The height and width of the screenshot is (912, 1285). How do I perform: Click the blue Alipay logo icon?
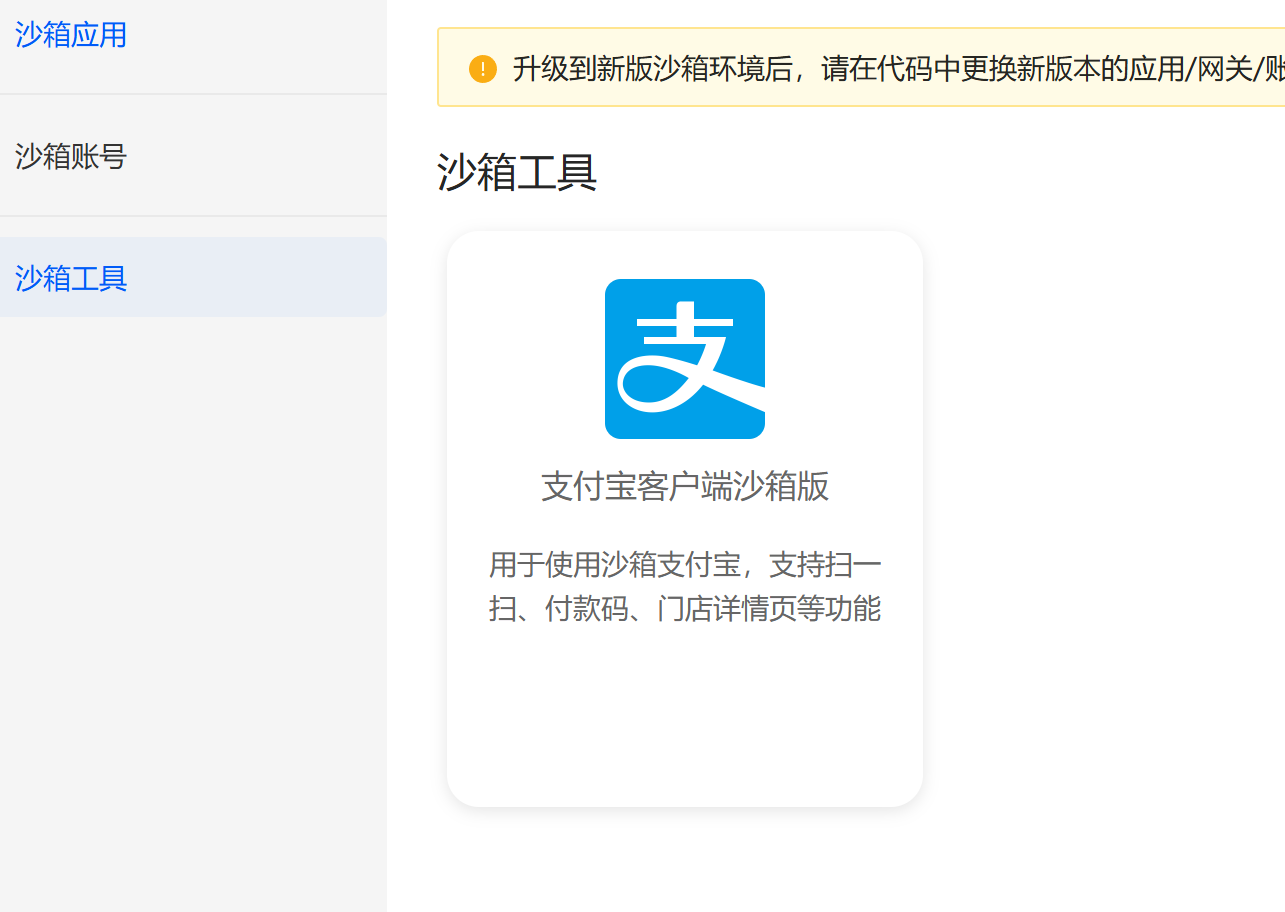685,359
